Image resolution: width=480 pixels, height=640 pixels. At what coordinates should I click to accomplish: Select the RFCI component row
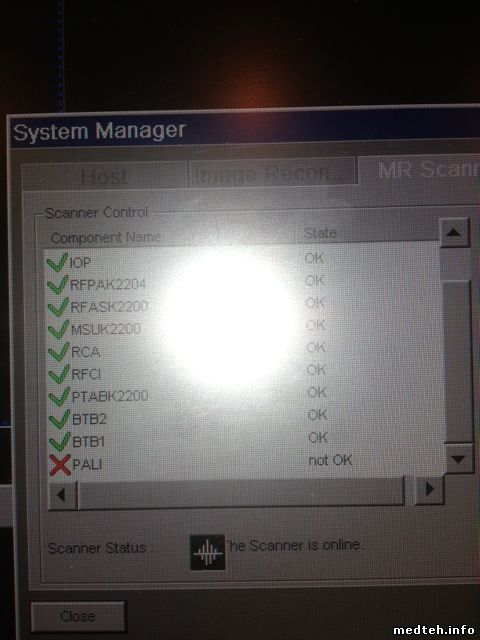(x=243, y=373)
